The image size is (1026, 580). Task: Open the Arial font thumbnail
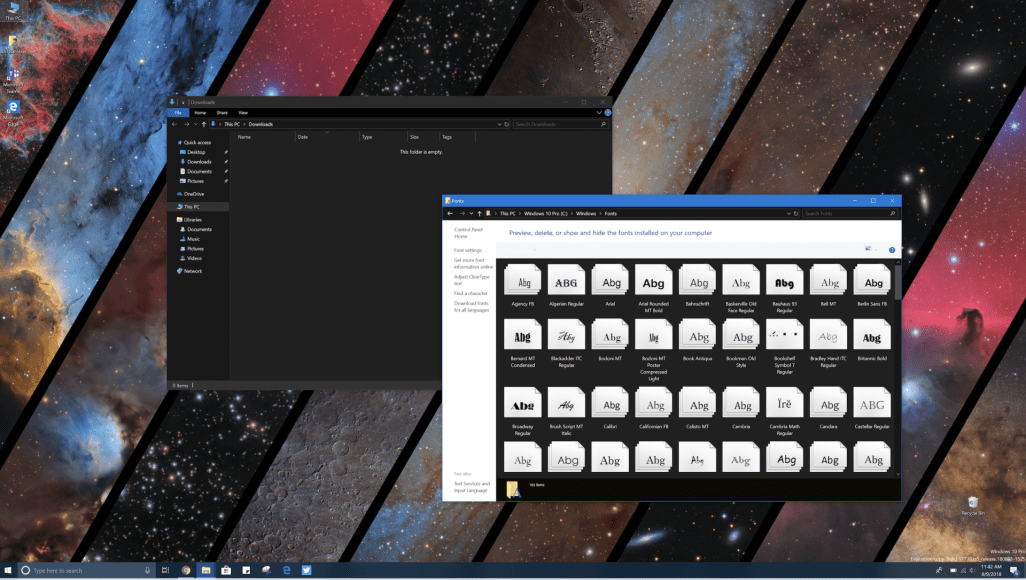[611, 283]
